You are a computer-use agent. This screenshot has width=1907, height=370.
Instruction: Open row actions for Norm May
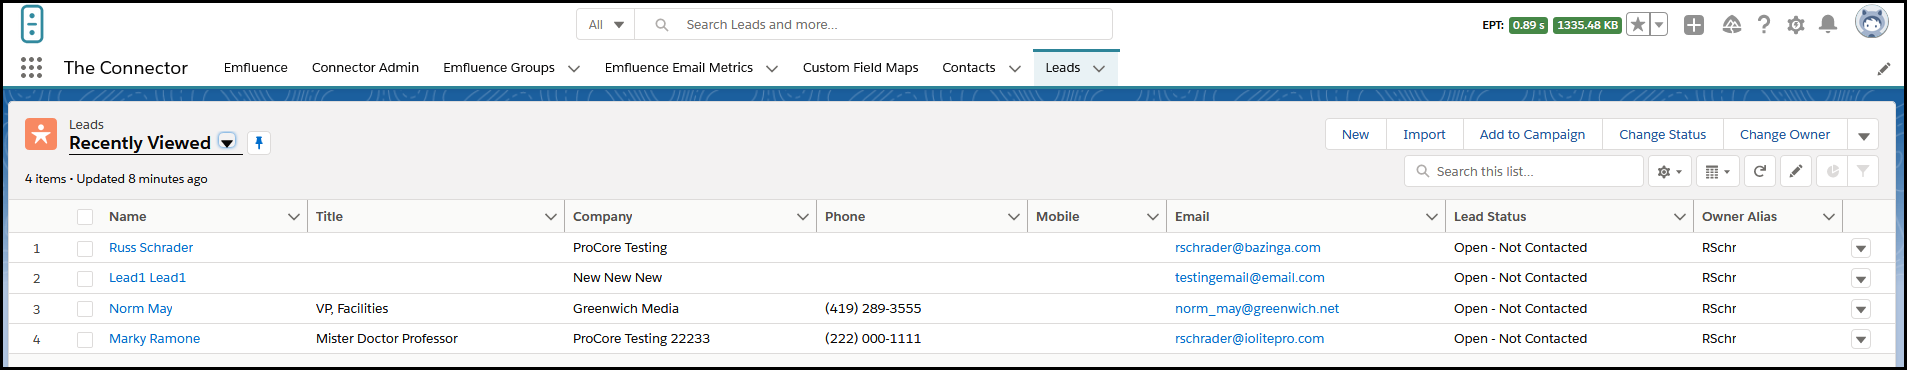point(1861,309)
